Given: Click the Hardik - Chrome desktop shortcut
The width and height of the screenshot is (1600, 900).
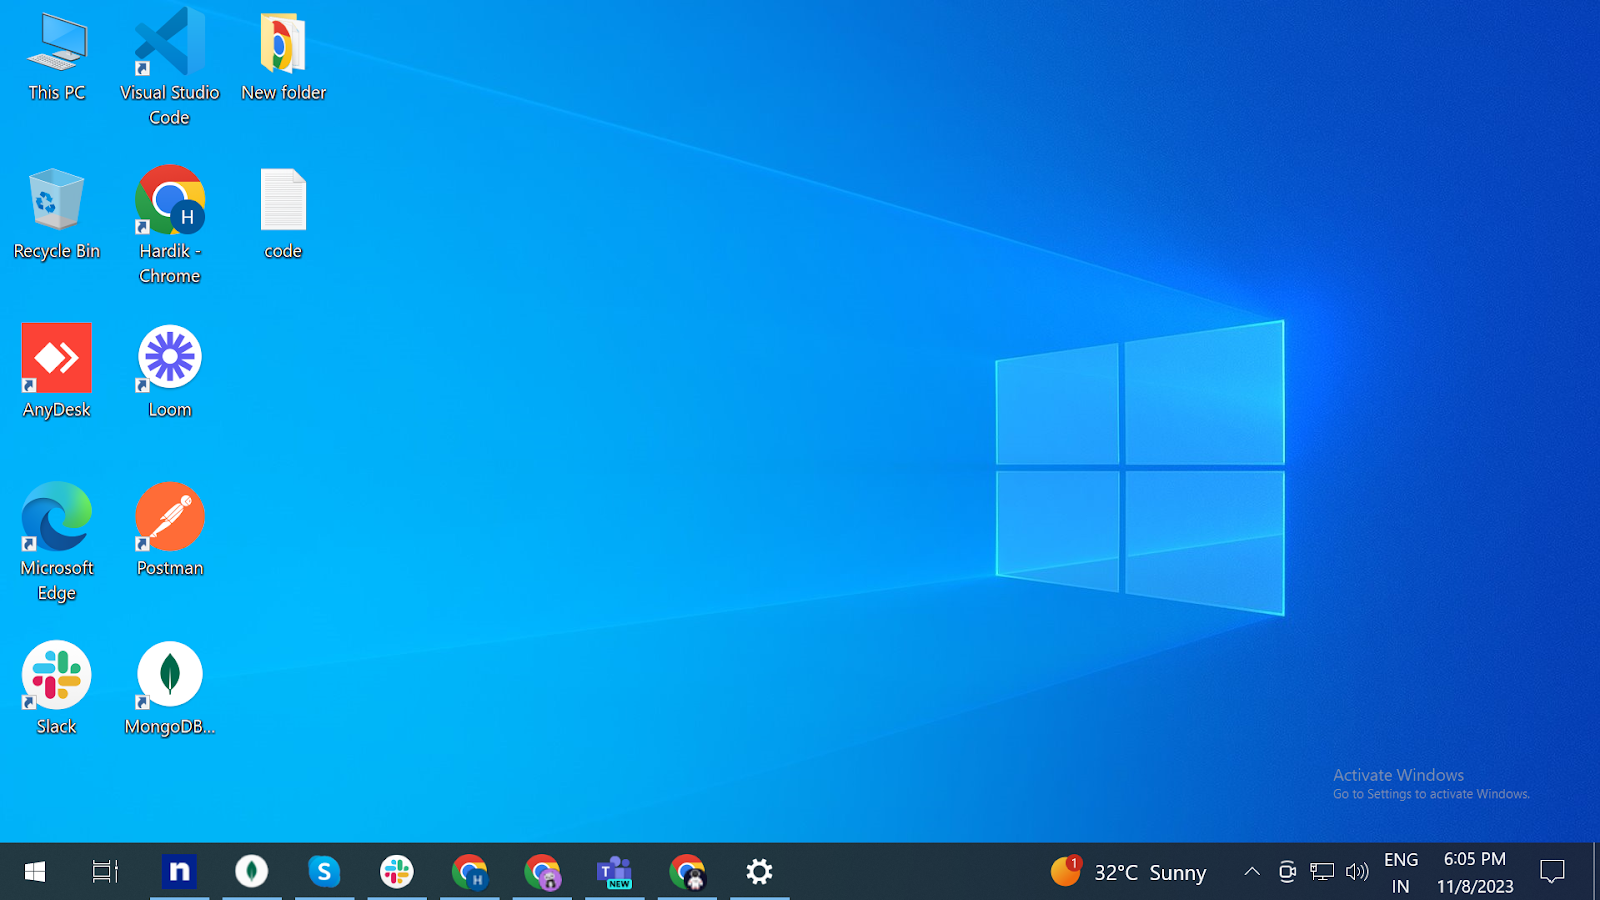Looking at the screenshot, I should 169,201.
